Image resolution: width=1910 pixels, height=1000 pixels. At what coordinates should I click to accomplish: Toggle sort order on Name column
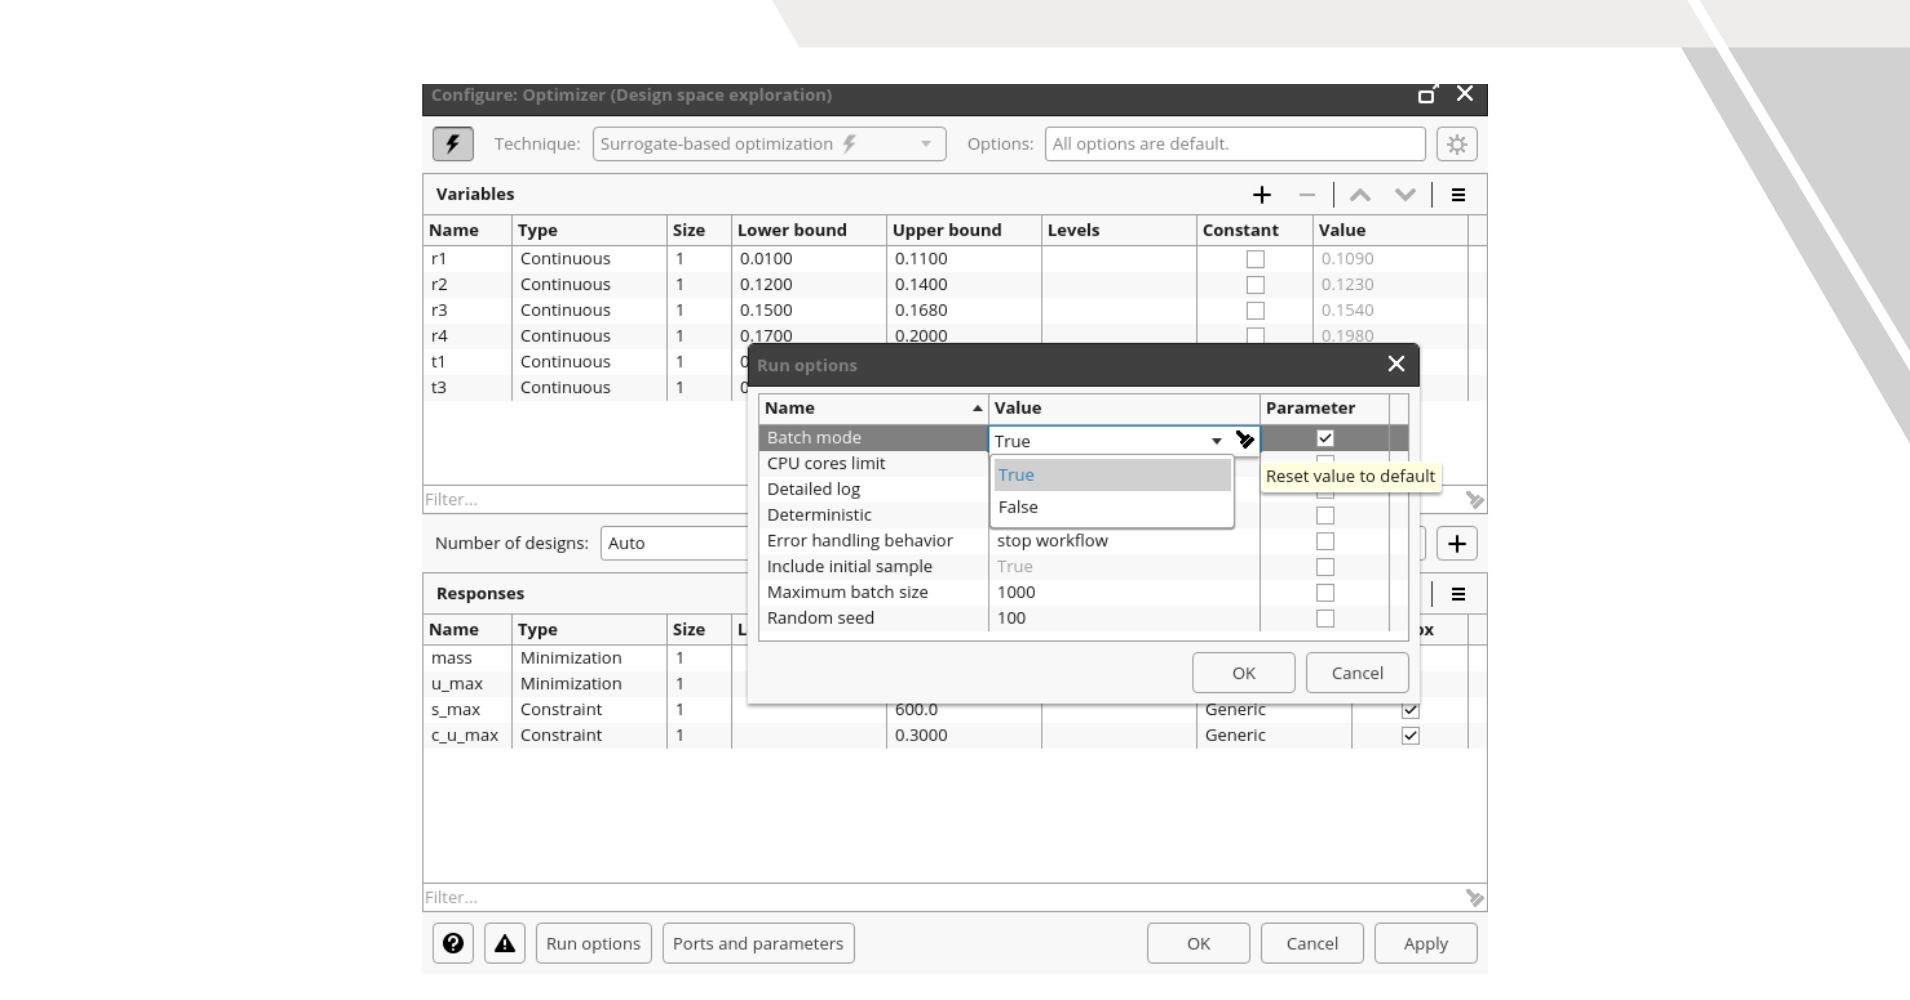[x=870, y=408]
